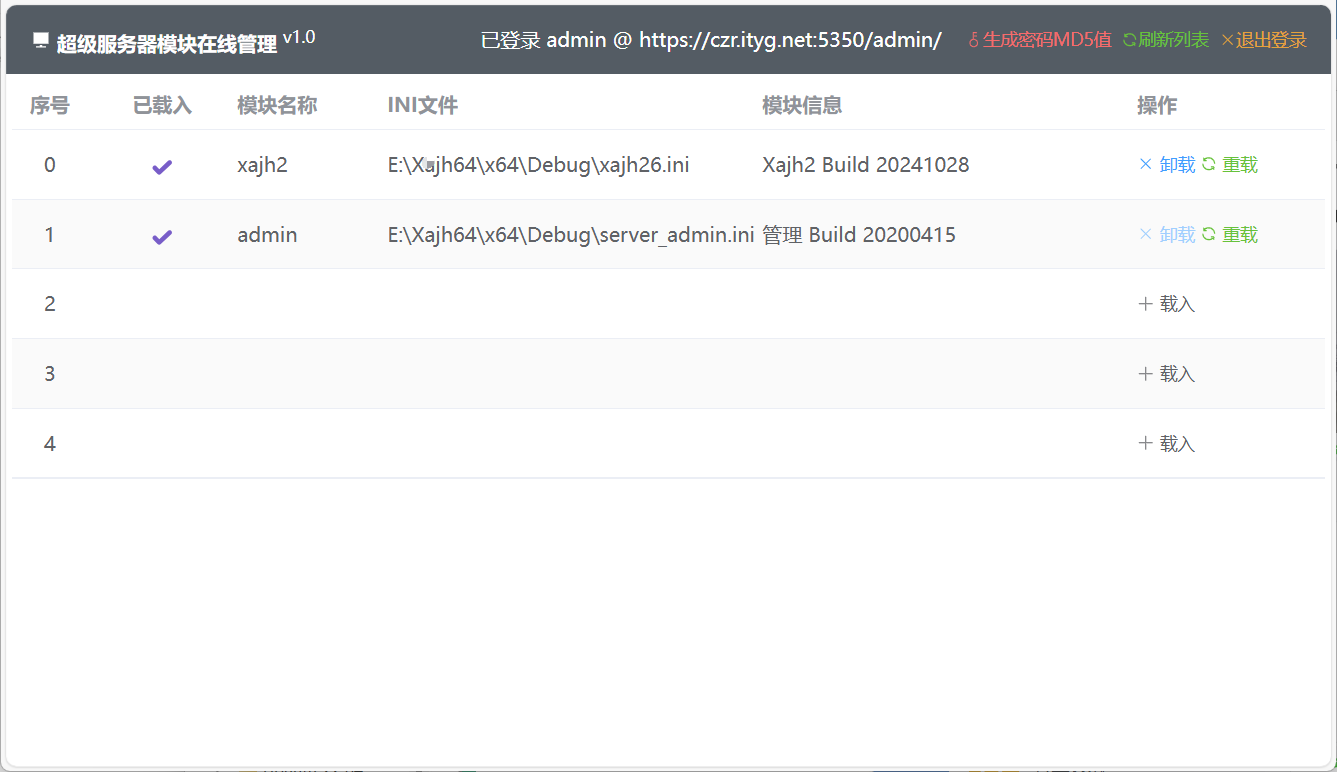Click the loaded checkmark for xajh2

click(162, 166)
